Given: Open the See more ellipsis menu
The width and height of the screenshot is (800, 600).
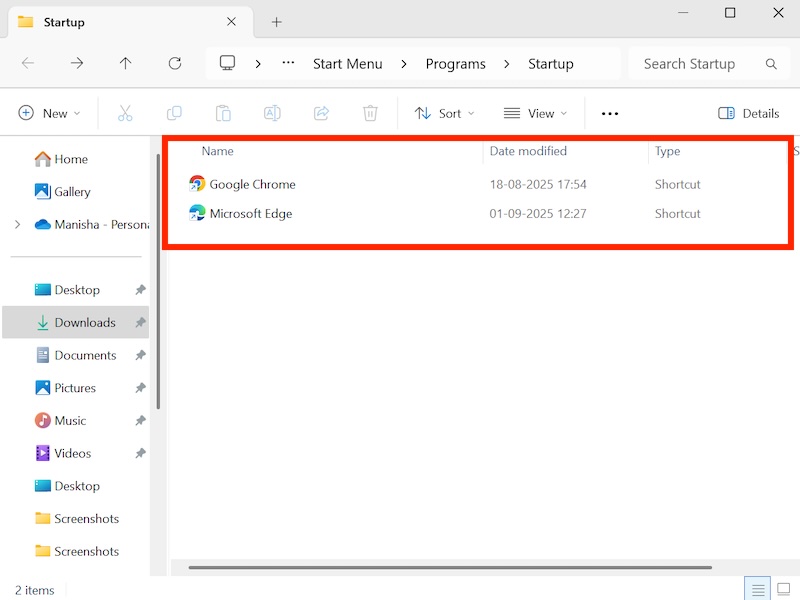Looking at the screenshot, I should click(x=610, y=114).
